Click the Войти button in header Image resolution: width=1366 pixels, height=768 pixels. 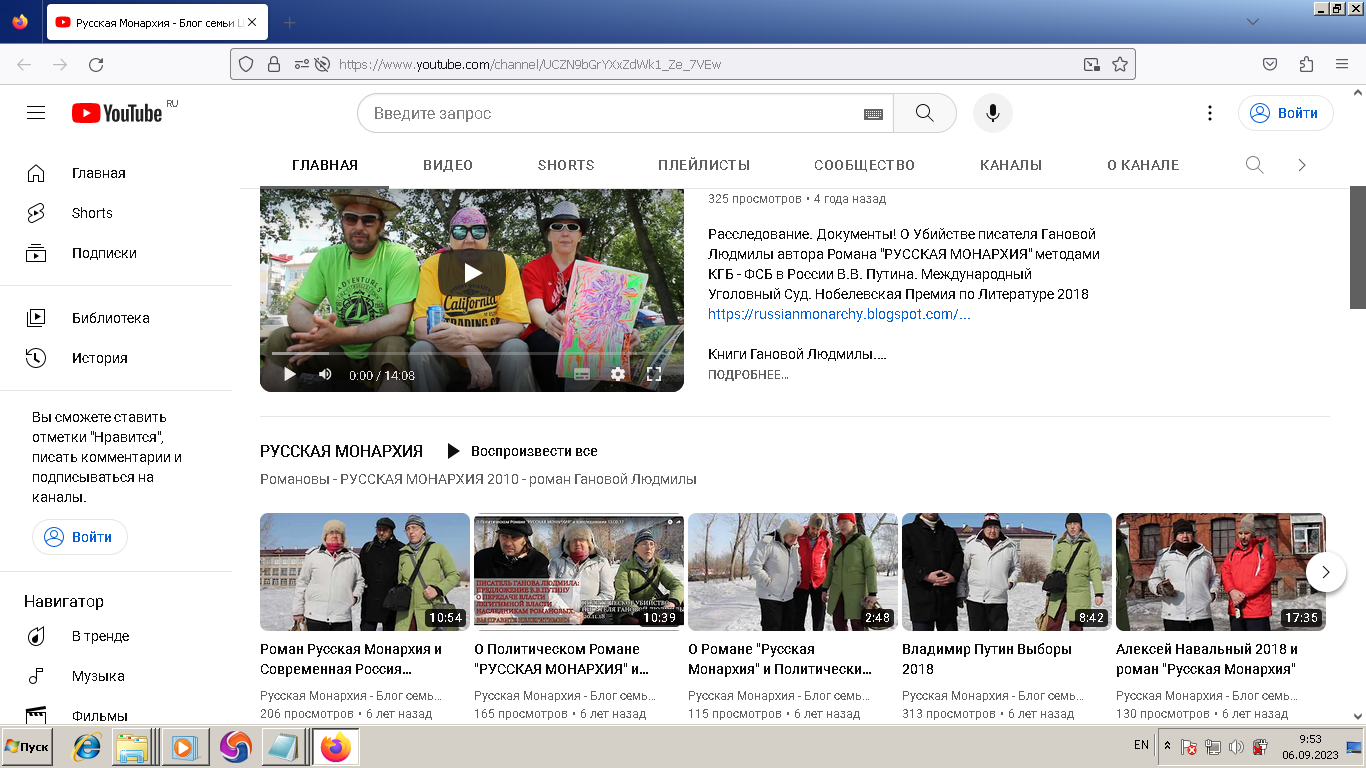pyautogui.click(x=1285, y=113)
